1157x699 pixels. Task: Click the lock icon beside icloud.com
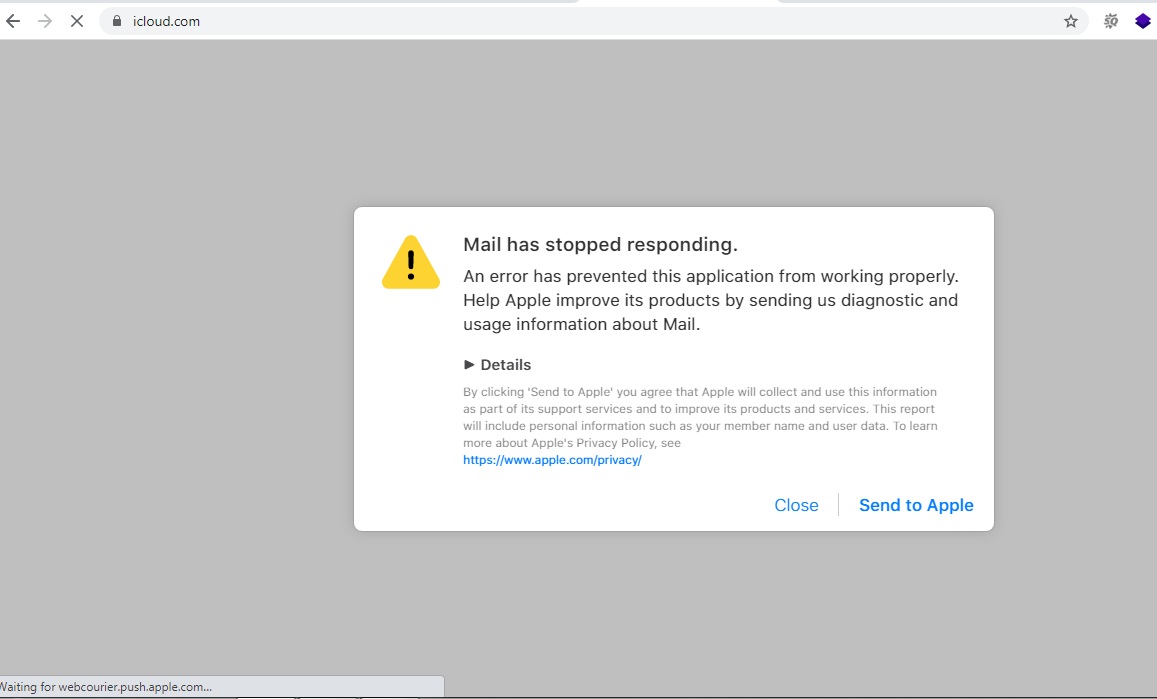coord(117,21)
